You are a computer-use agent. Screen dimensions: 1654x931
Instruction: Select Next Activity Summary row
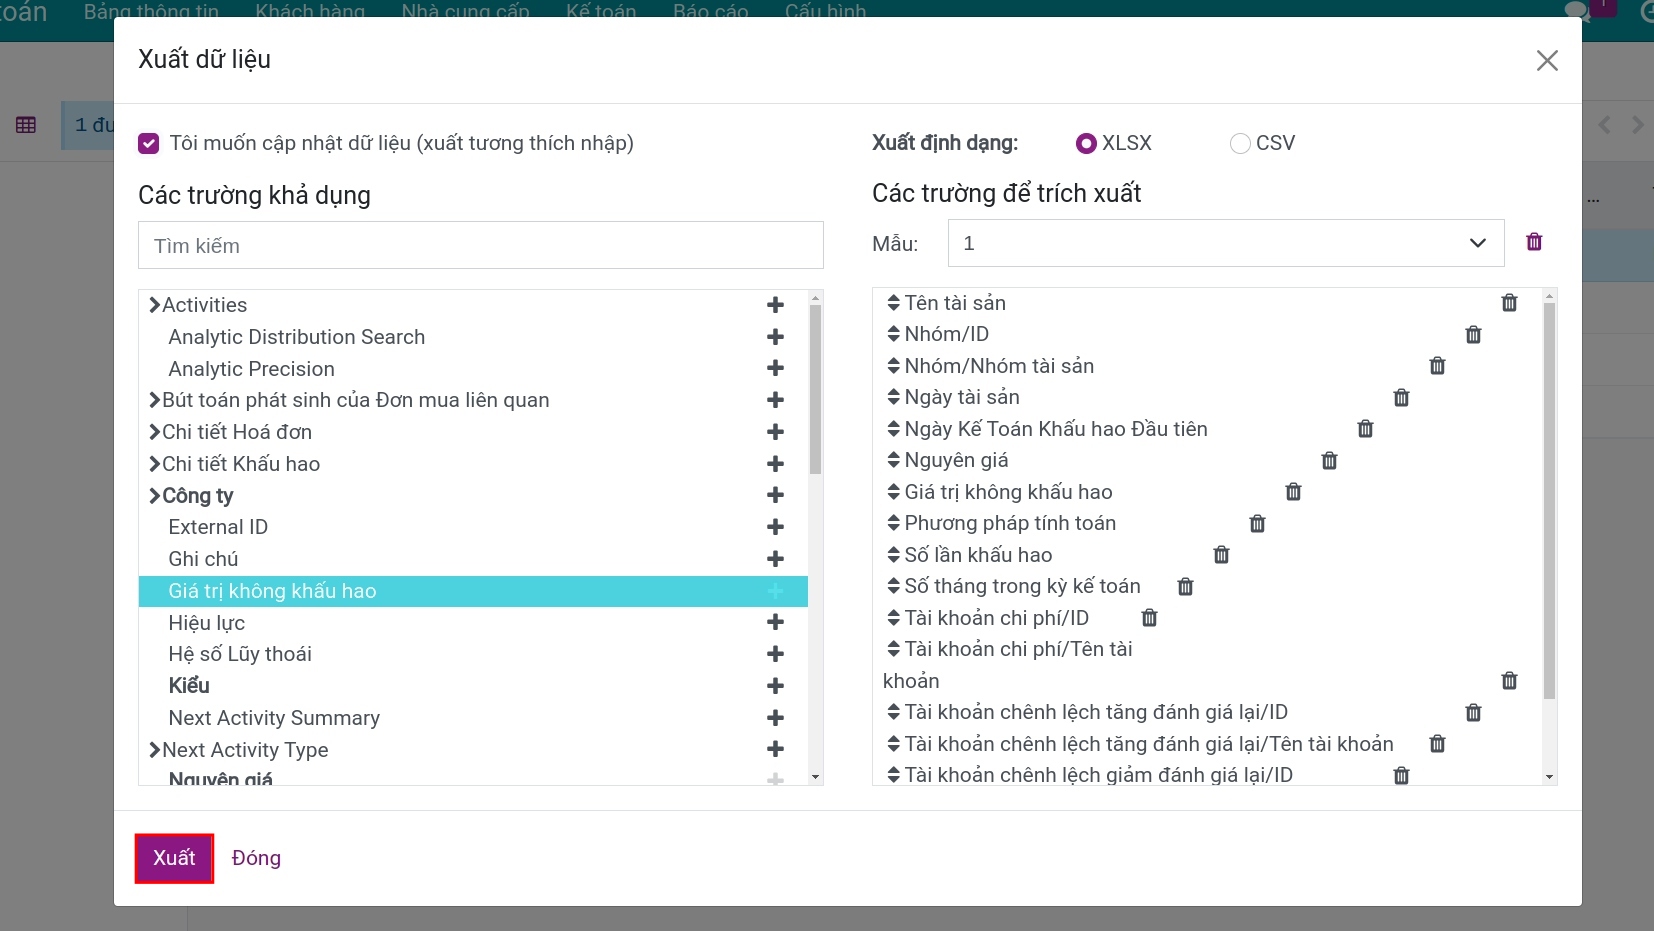[473, 718]
